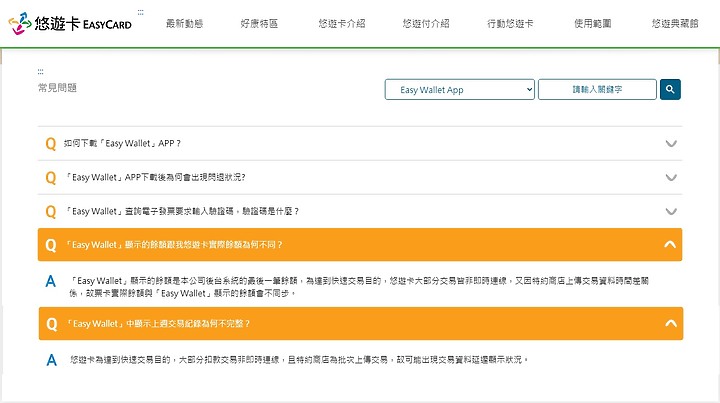Expand the 如何下載 Easy Wallet APP question chevron

click(x=671, y=144)
